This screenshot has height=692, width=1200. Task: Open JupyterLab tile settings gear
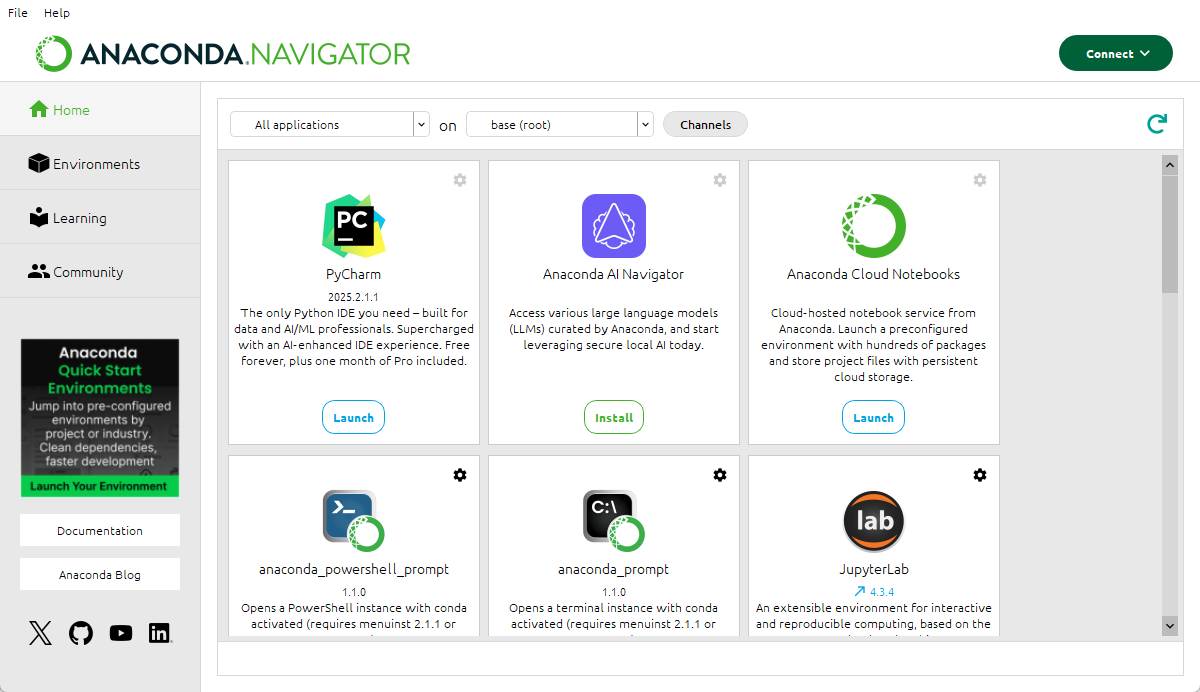[980, 475]
